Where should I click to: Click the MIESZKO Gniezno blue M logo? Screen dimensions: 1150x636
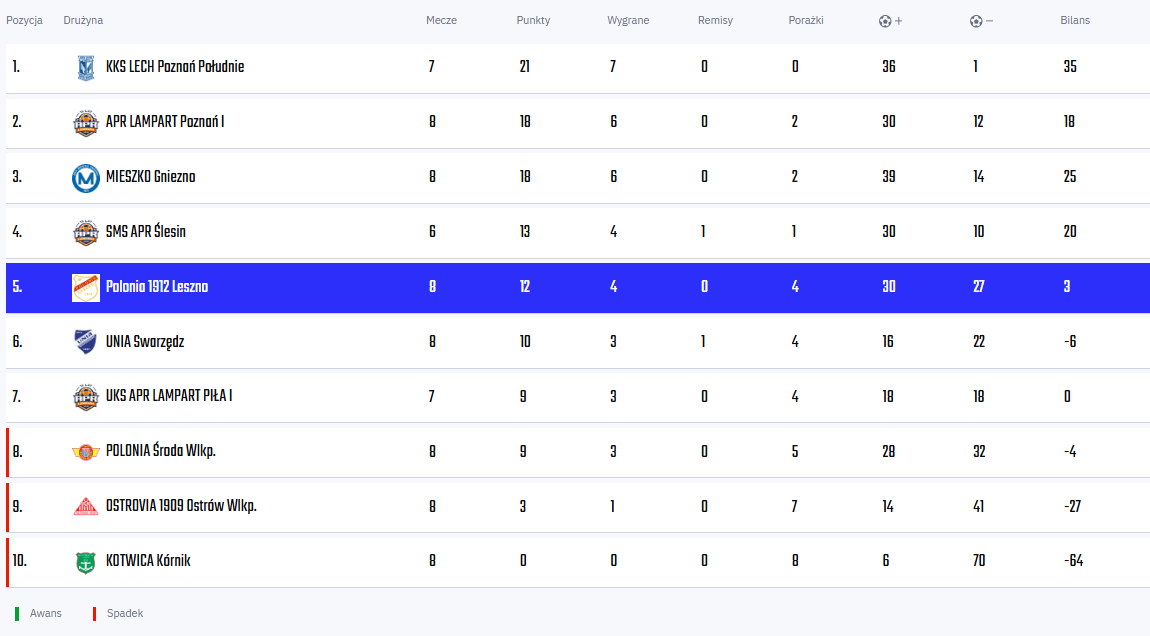pos(86,178)
